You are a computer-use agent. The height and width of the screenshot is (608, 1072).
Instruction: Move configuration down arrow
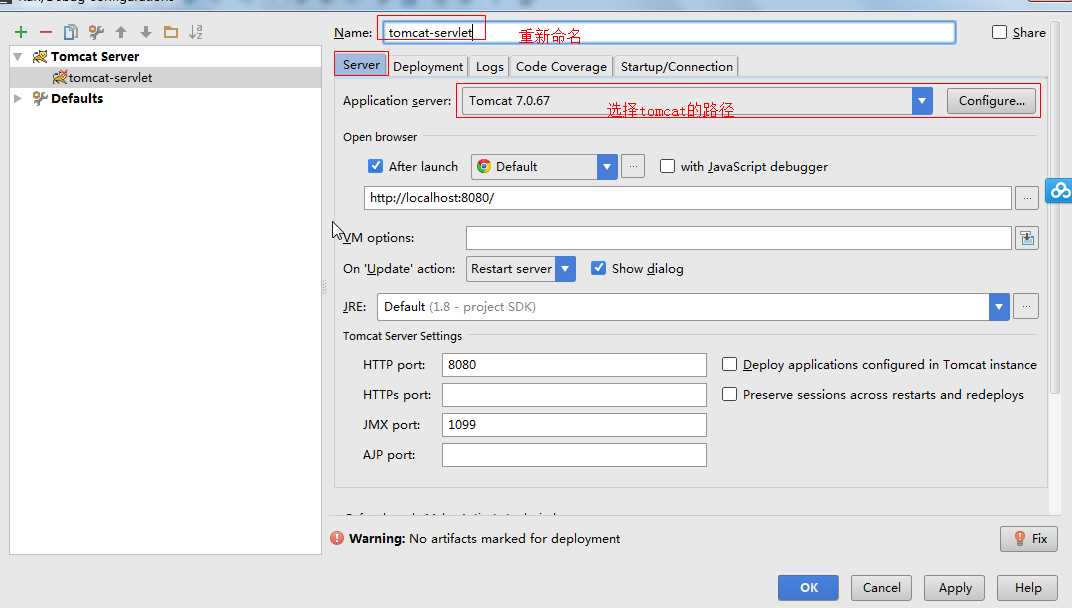[146, 32]
